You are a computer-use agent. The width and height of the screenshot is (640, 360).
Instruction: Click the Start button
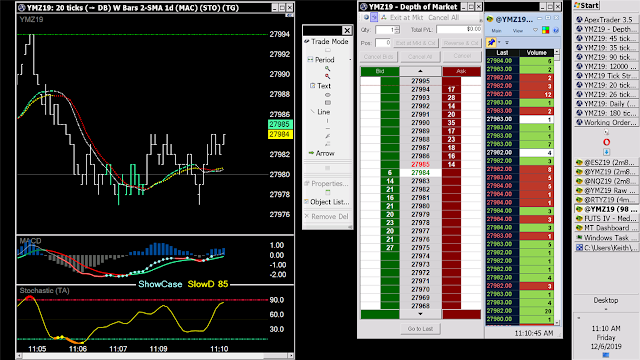click(587, 5)
